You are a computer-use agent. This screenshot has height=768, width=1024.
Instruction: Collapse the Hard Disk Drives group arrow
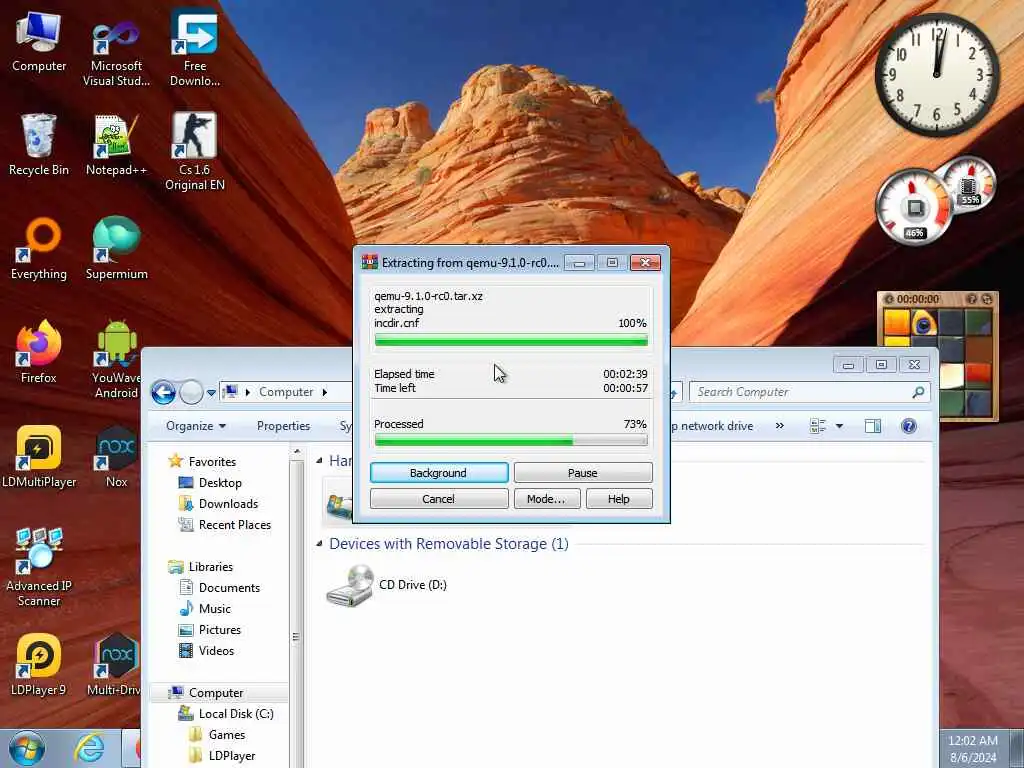[319, 460]
